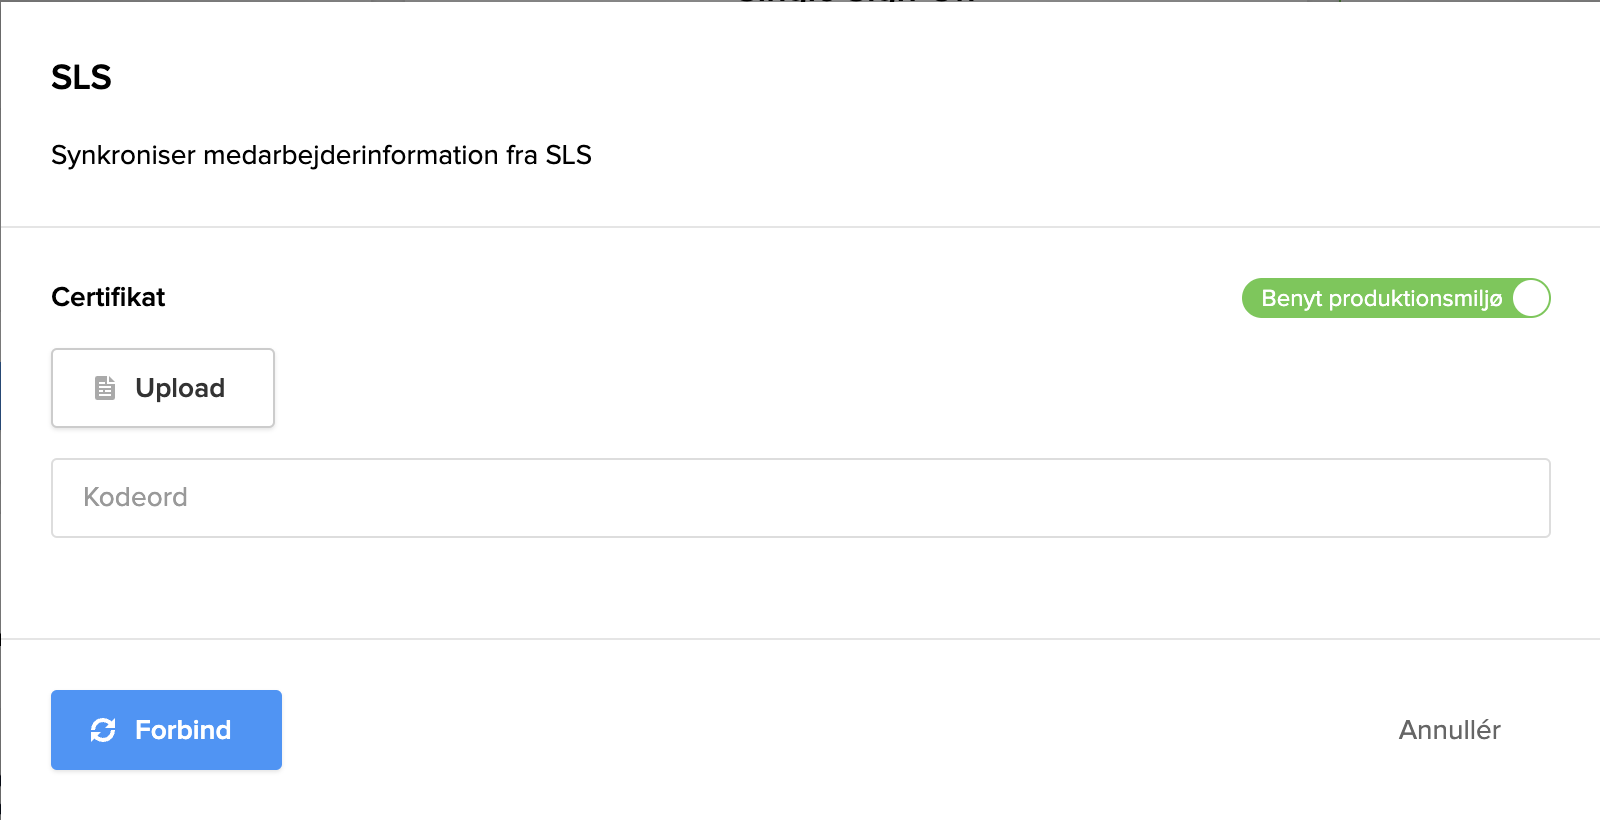Image resolution: width=1600 pixels, height=820 pixels.
Task: Click the divider line below the description
Action: [800, 227]
